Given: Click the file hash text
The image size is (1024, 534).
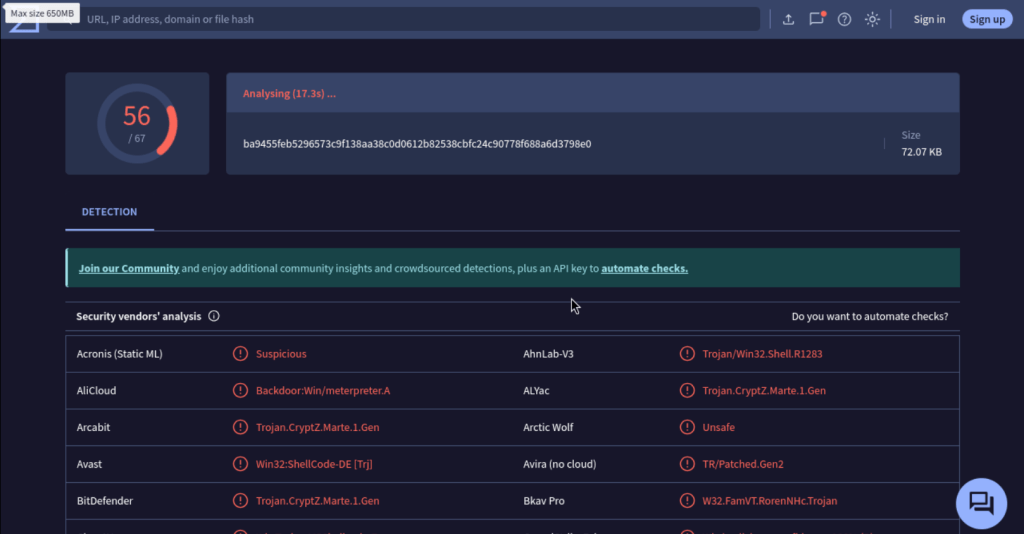Looking at the screenshot, I should point(417,143).
